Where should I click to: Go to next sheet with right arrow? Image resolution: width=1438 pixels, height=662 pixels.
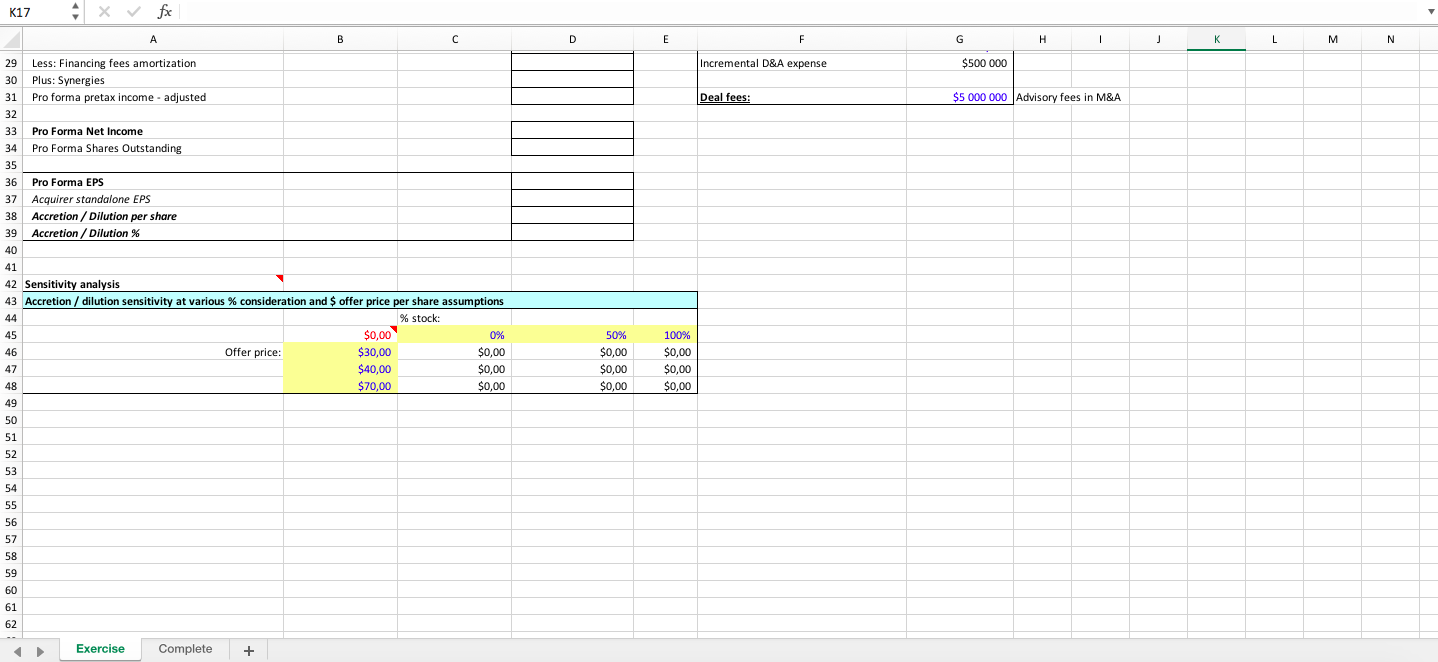39,650
